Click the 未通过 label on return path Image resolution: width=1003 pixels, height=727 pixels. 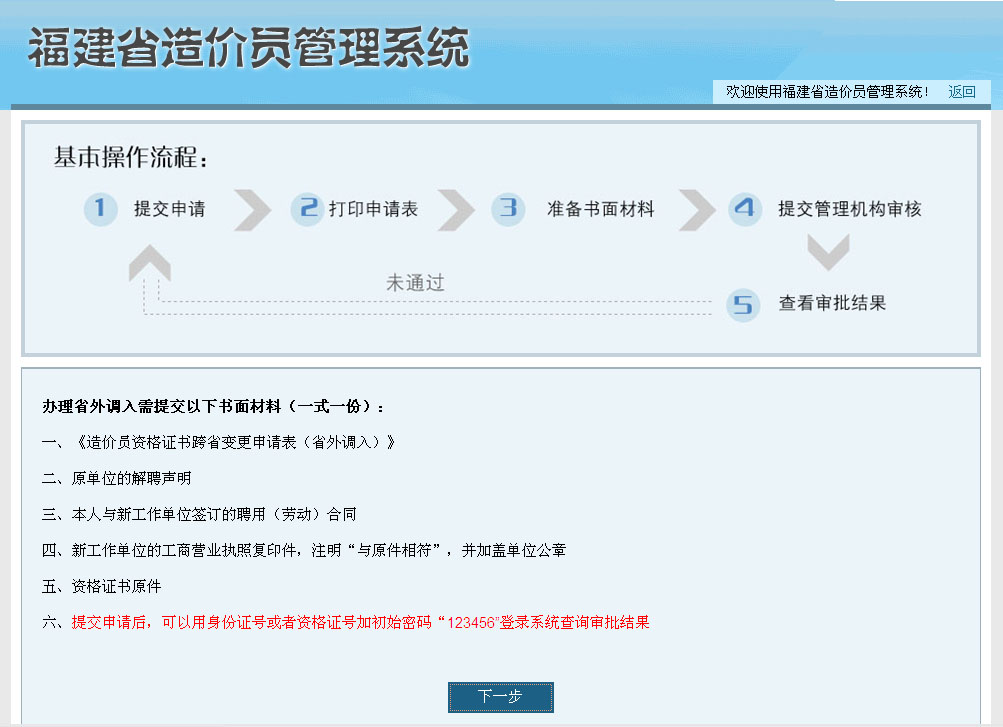coord(415,283)
